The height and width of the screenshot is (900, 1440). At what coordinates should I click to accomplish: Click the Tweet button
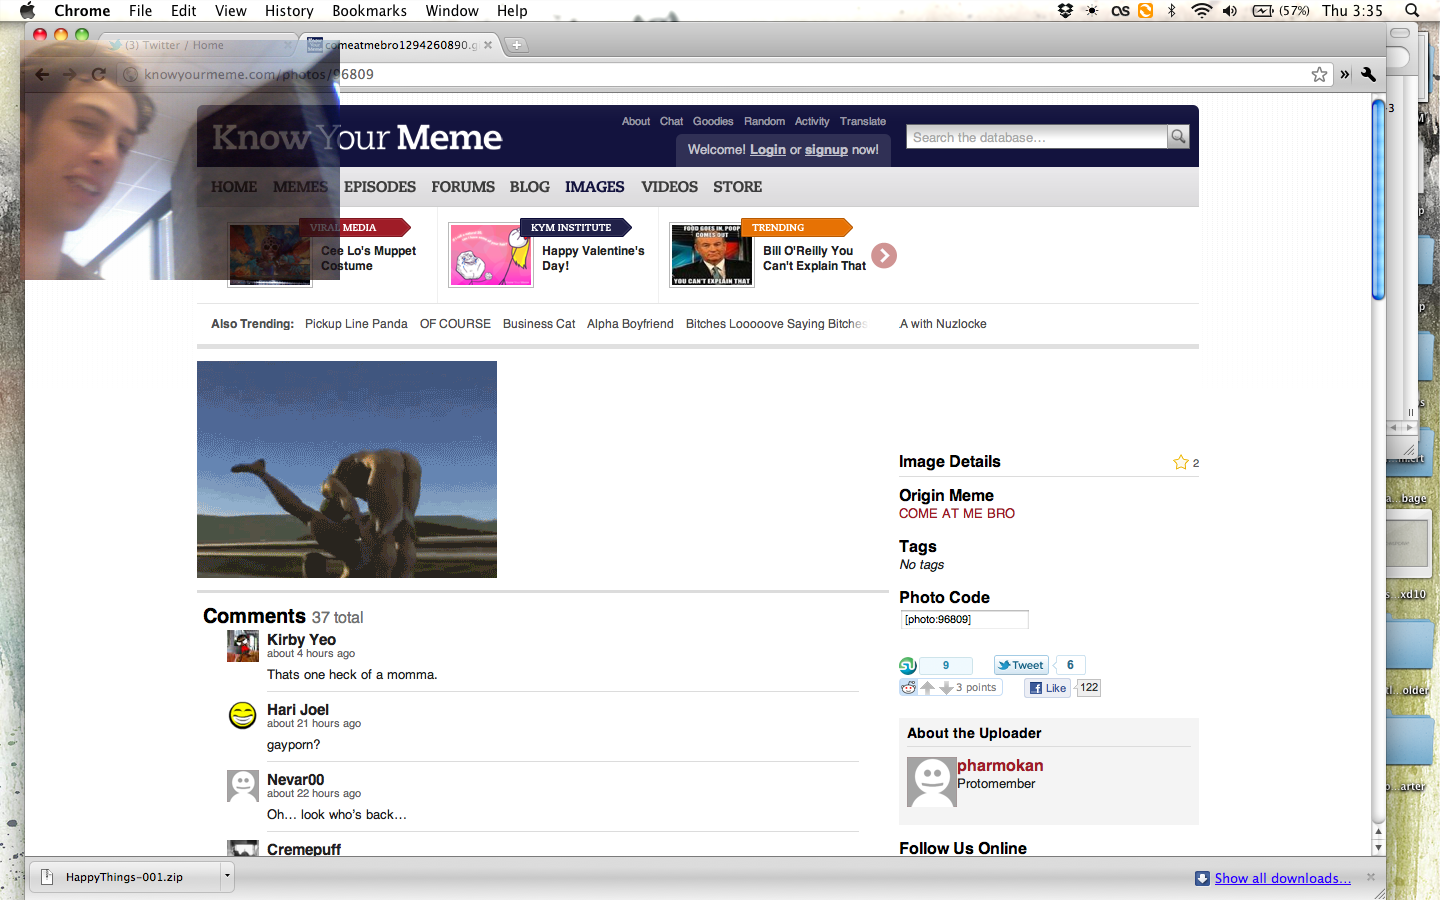coord(1021,665)
